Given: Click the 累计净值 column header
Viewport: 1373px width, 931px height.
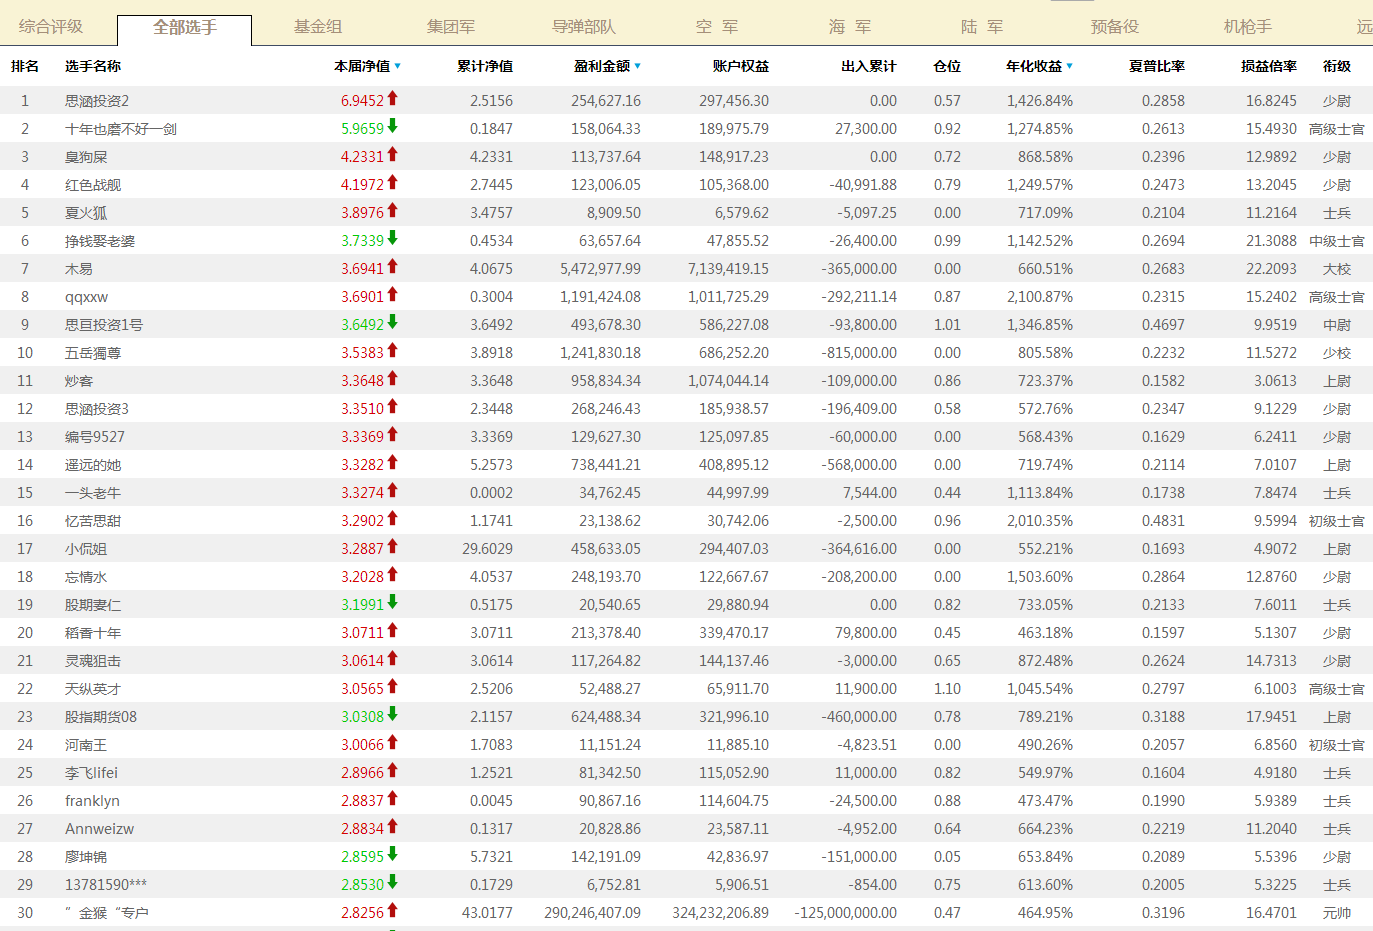Looking at the screenshot, I should coord(485,66).
